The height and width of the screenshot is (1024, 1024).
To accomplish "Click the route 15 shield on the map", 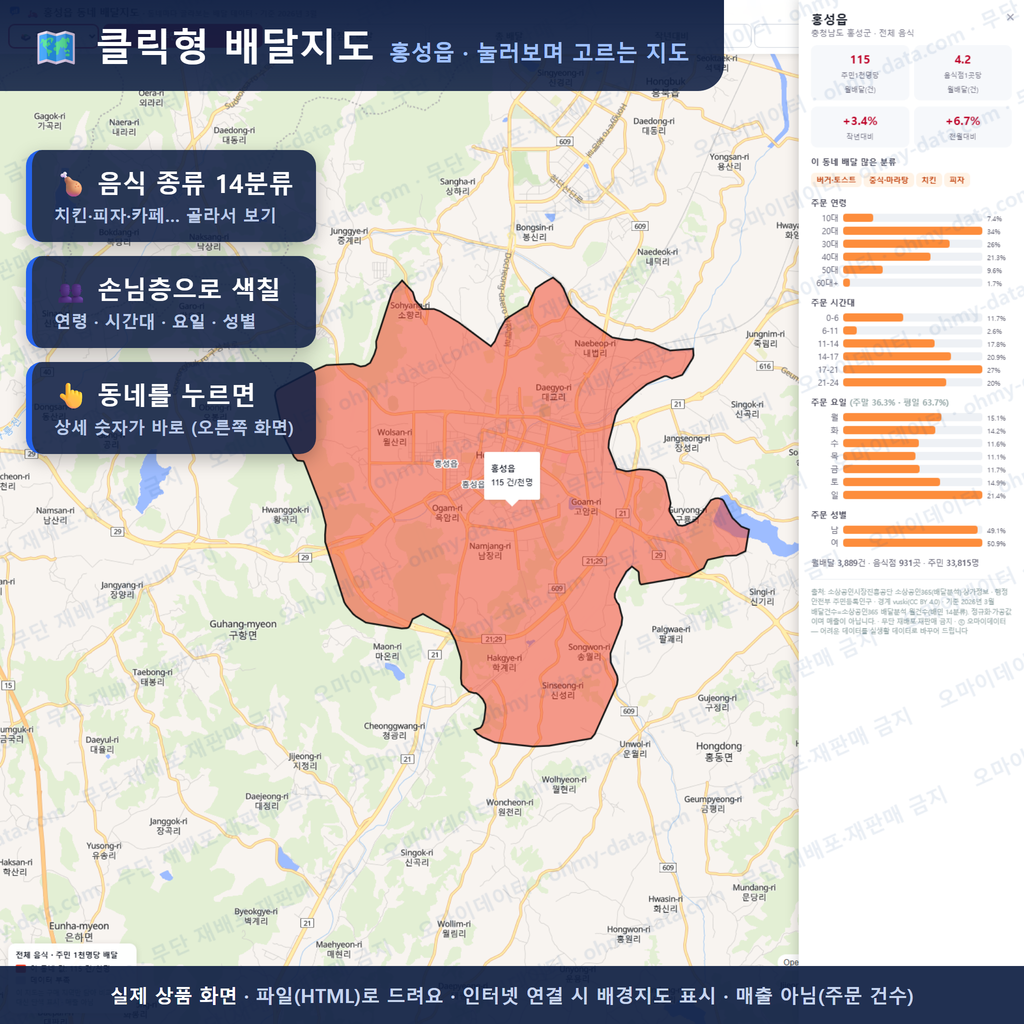I will (x=8, y=685).
